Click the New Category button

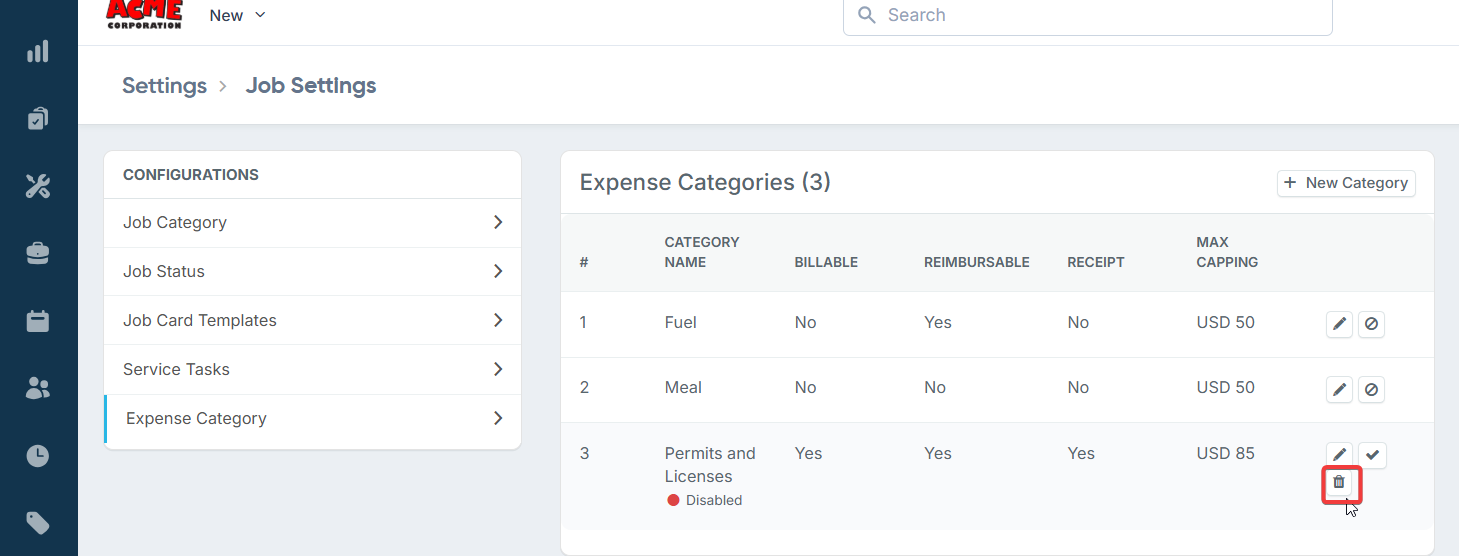[1346, 183]
